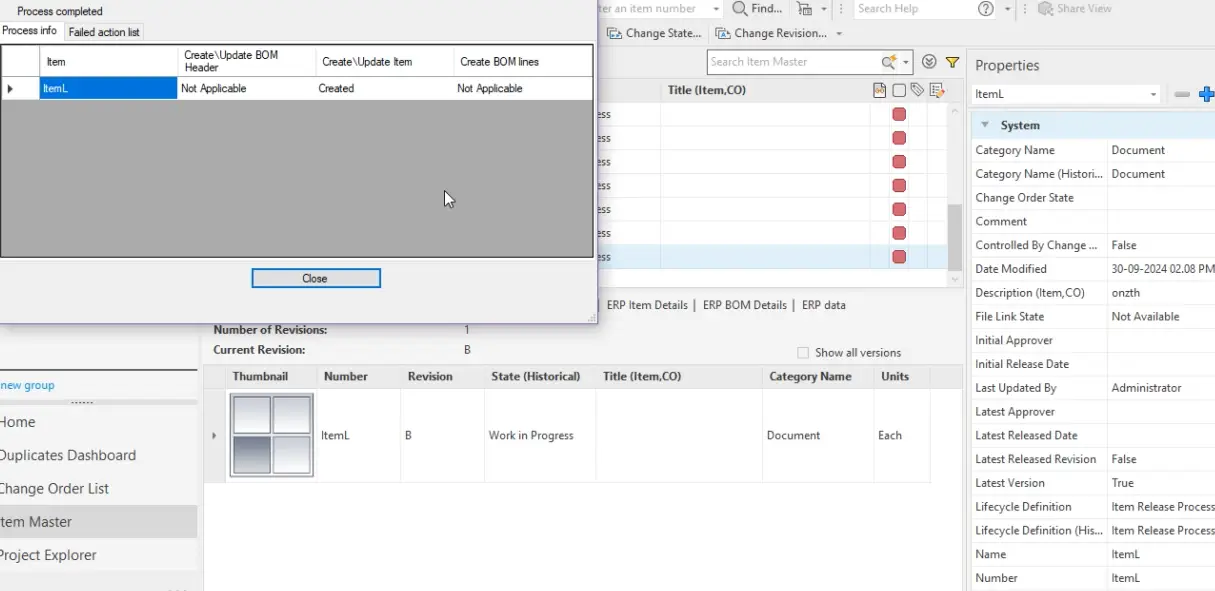Click the gray minus icon in Properties
Viewport: 1215px width, 591px height.
(x=1182, y=94)
